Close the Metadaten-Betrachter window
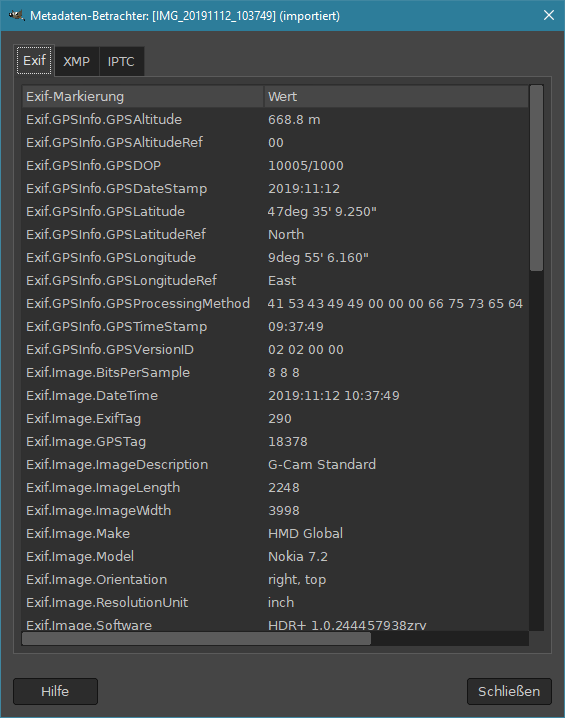This screenshot has width=565, height=718. [x=549, y=16]
